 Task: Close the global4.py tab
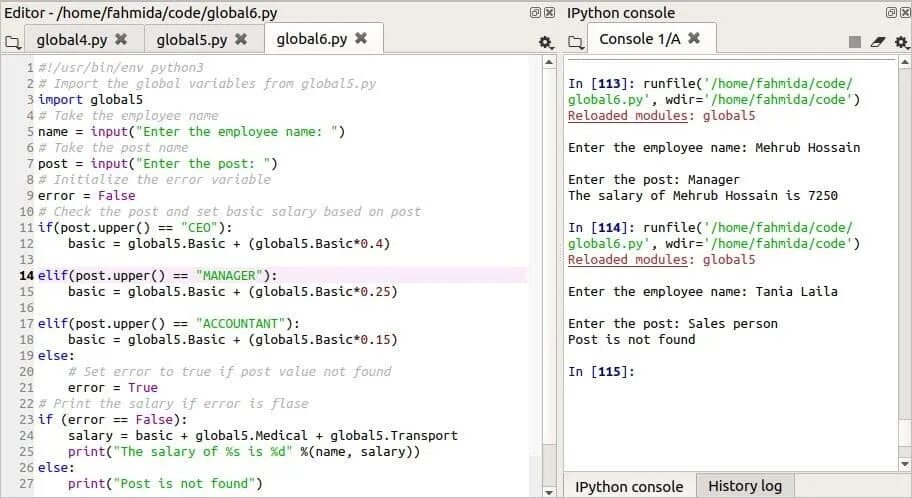(x=121, y=39)
